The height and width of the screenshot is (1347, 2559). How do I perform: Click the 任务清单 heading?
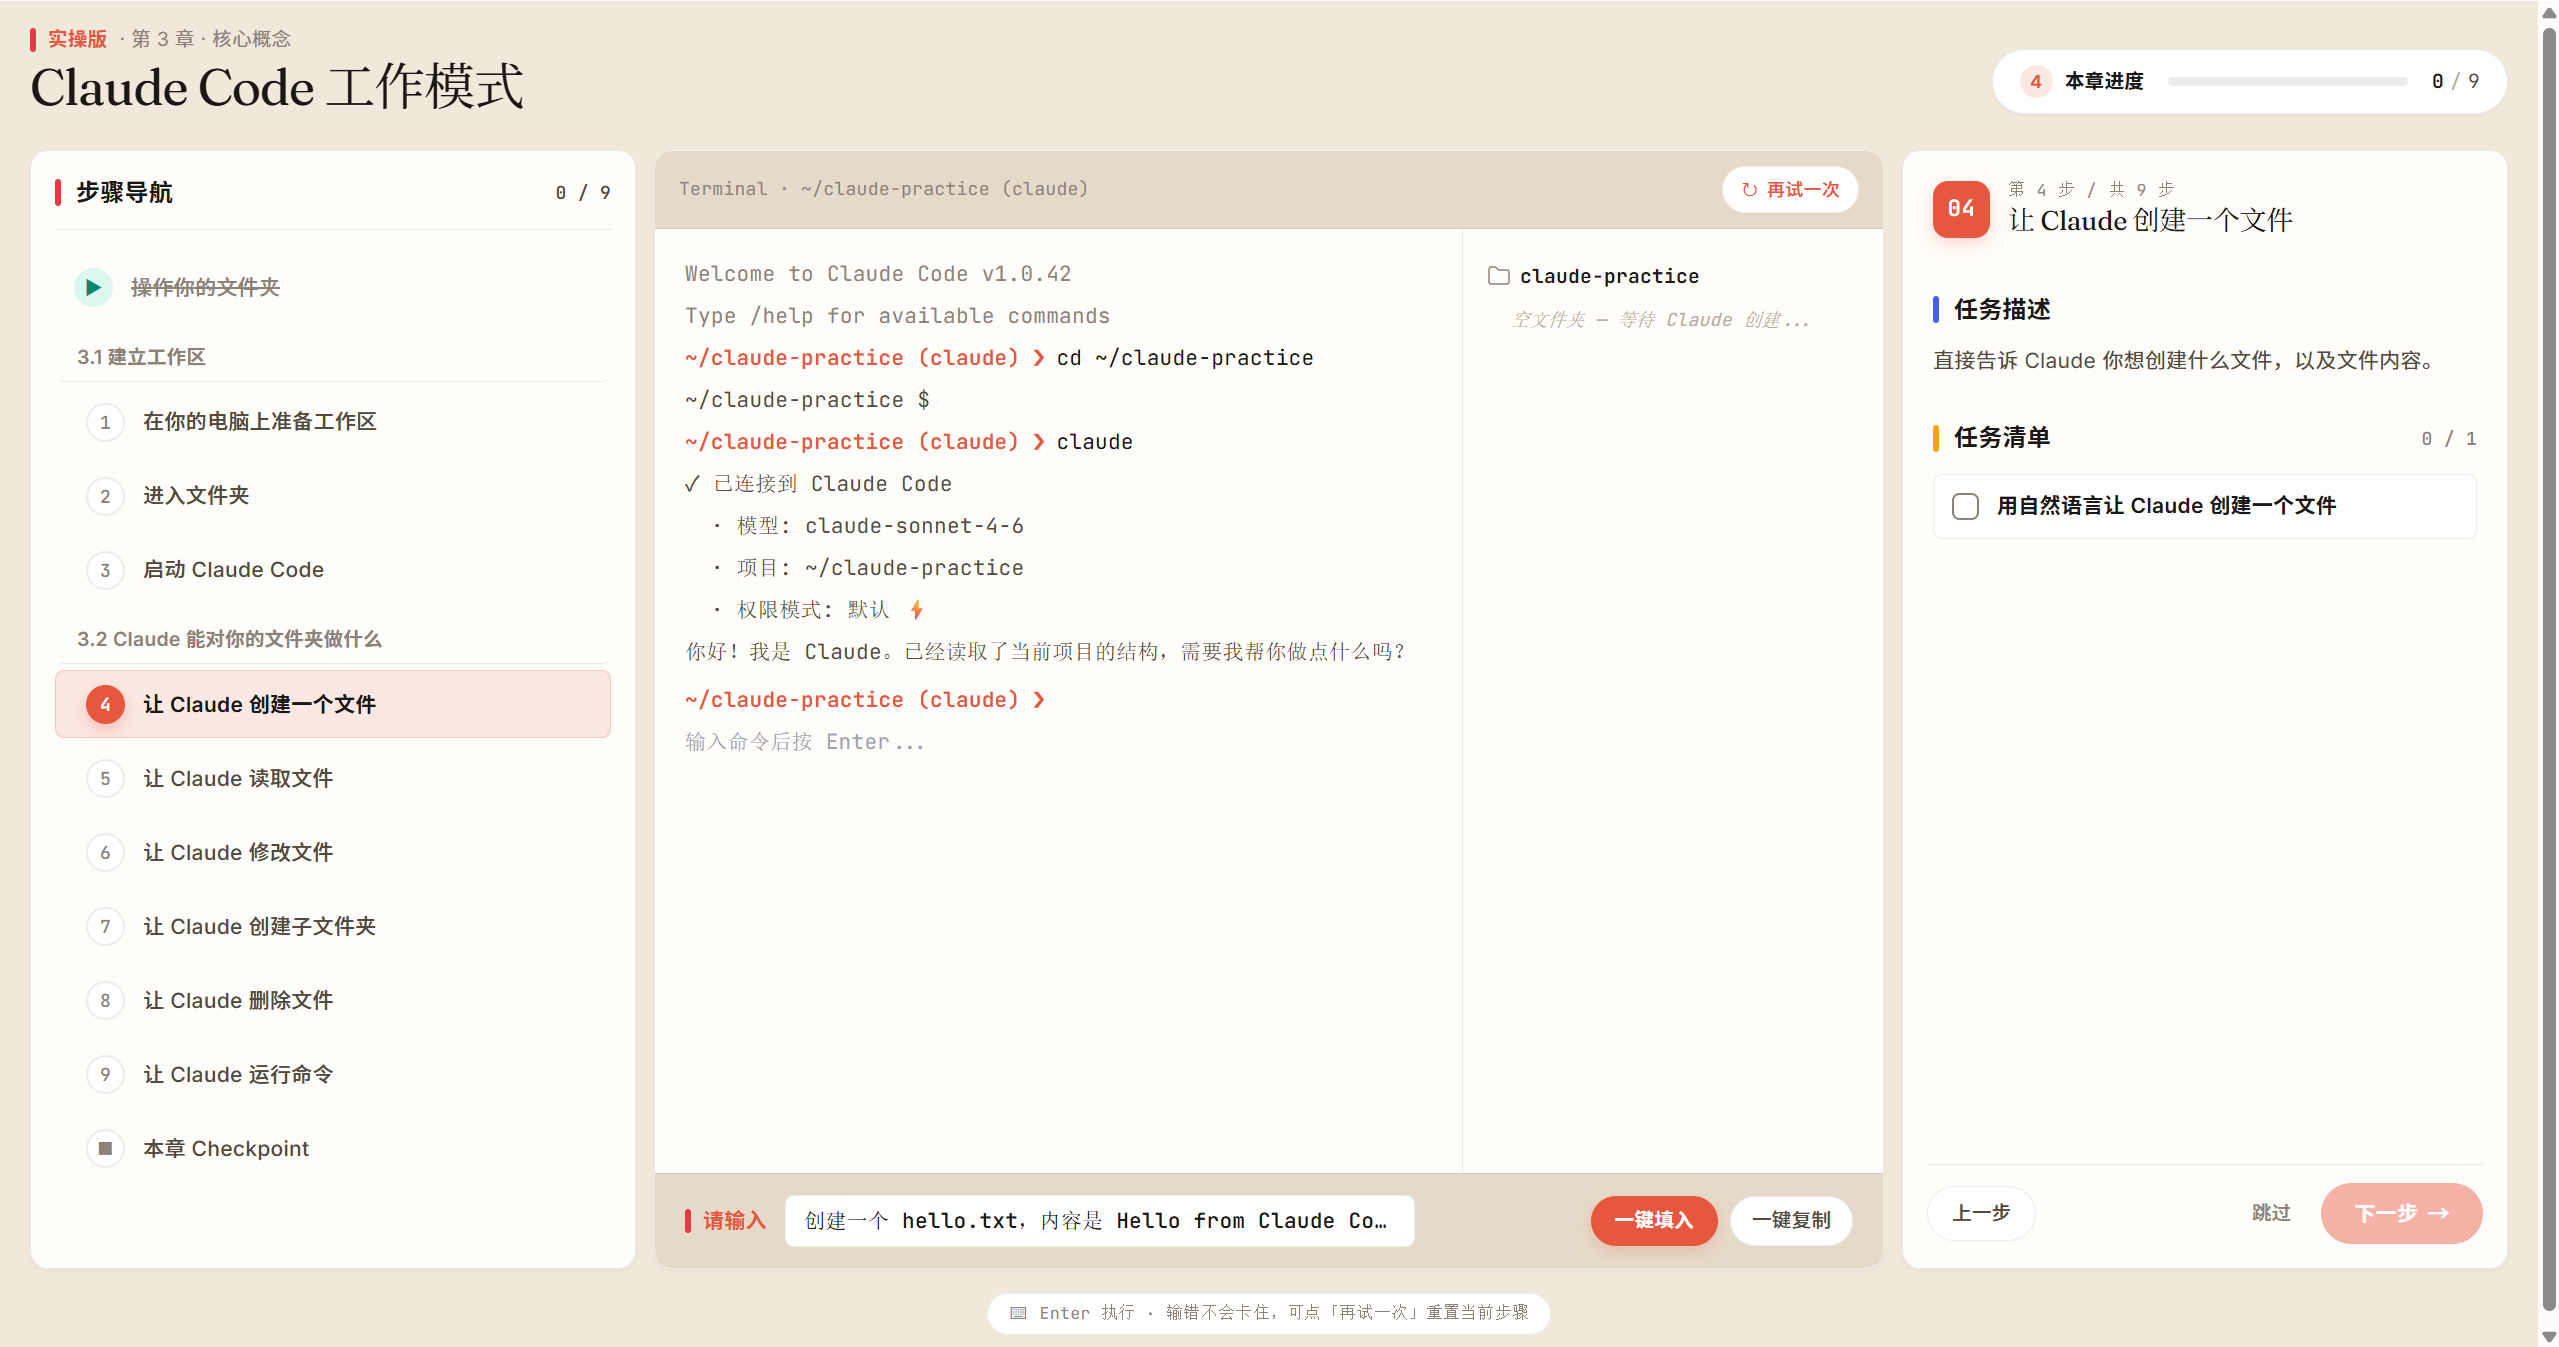pos(2002,438)
